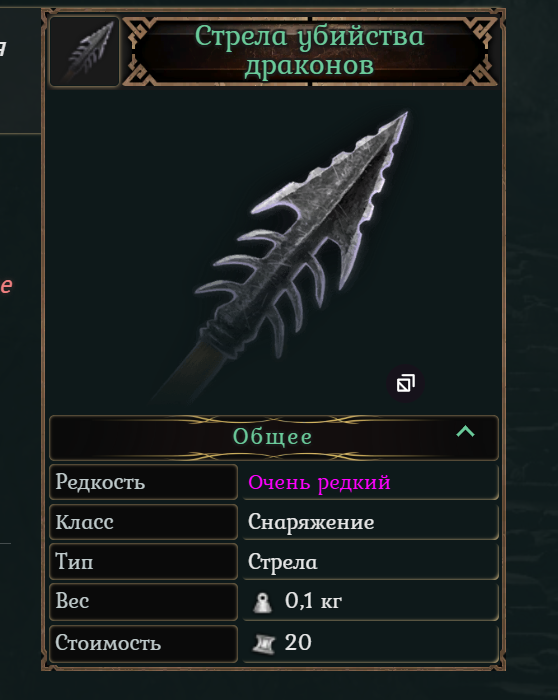The height and width of the screenshot is (700, 558).
Task: Click the Стоимость label cell
Action: (x=143, y=643)
